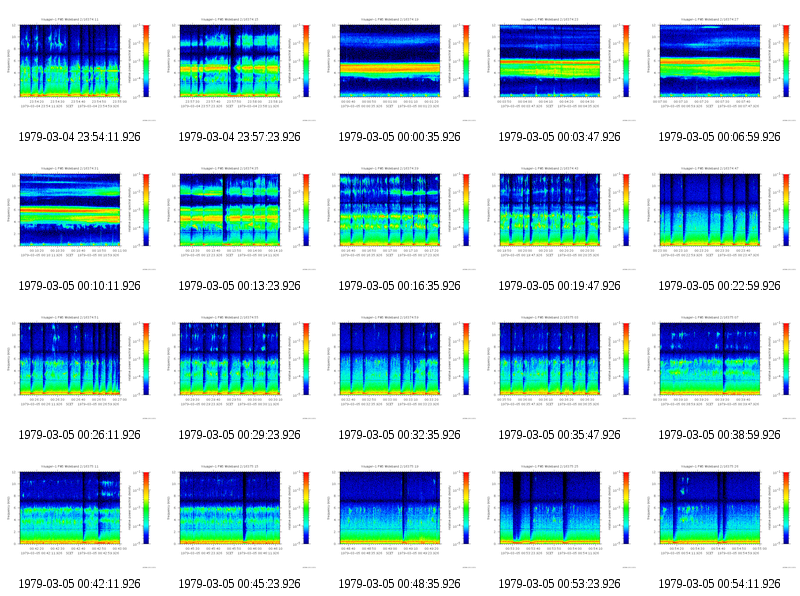The image size is (800, 596).
Task: Open the 1979-03-05 00:38:59.926 spectrogram thumbnail
Action: pos(719,365)
